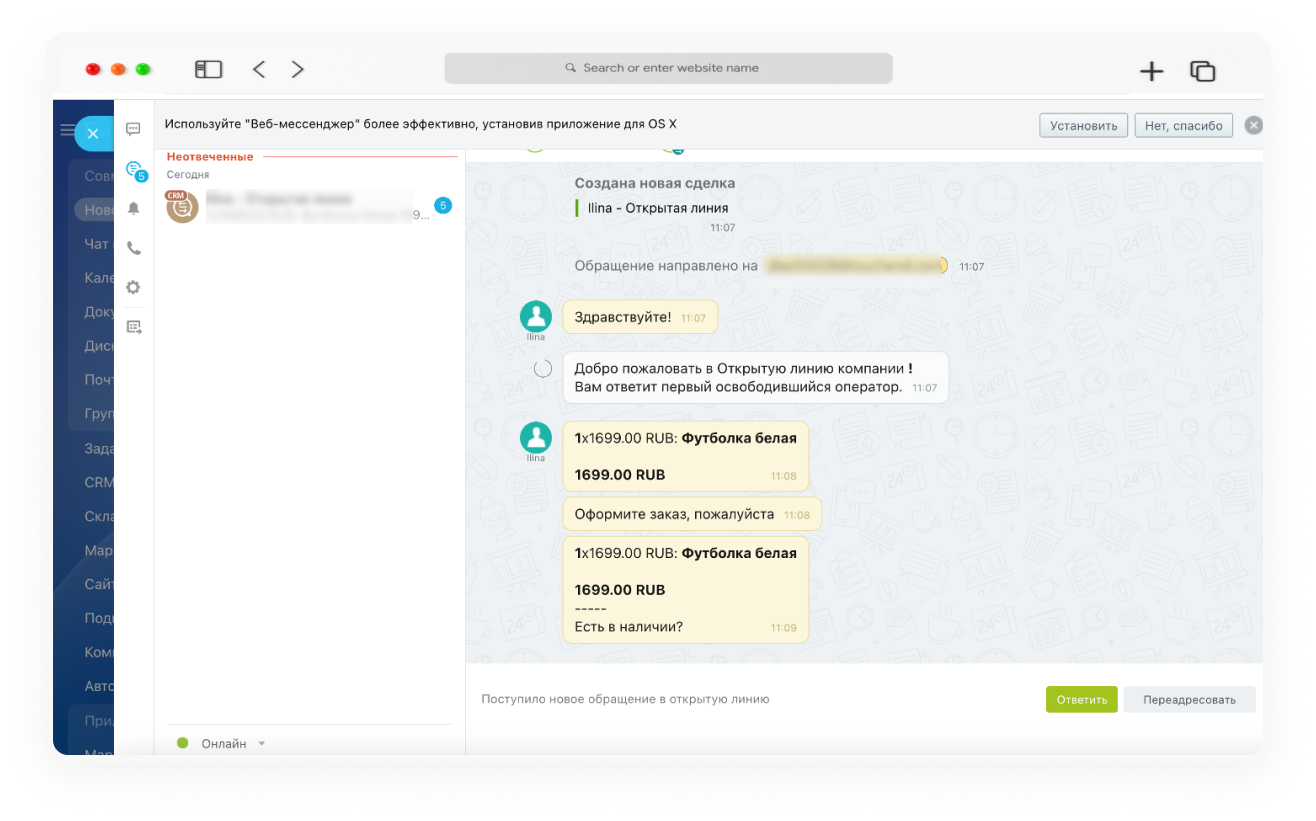Select the "Здравствуйте!" message bubble
This screenshot has width=1316, height=821.
(x=640, y=317)
